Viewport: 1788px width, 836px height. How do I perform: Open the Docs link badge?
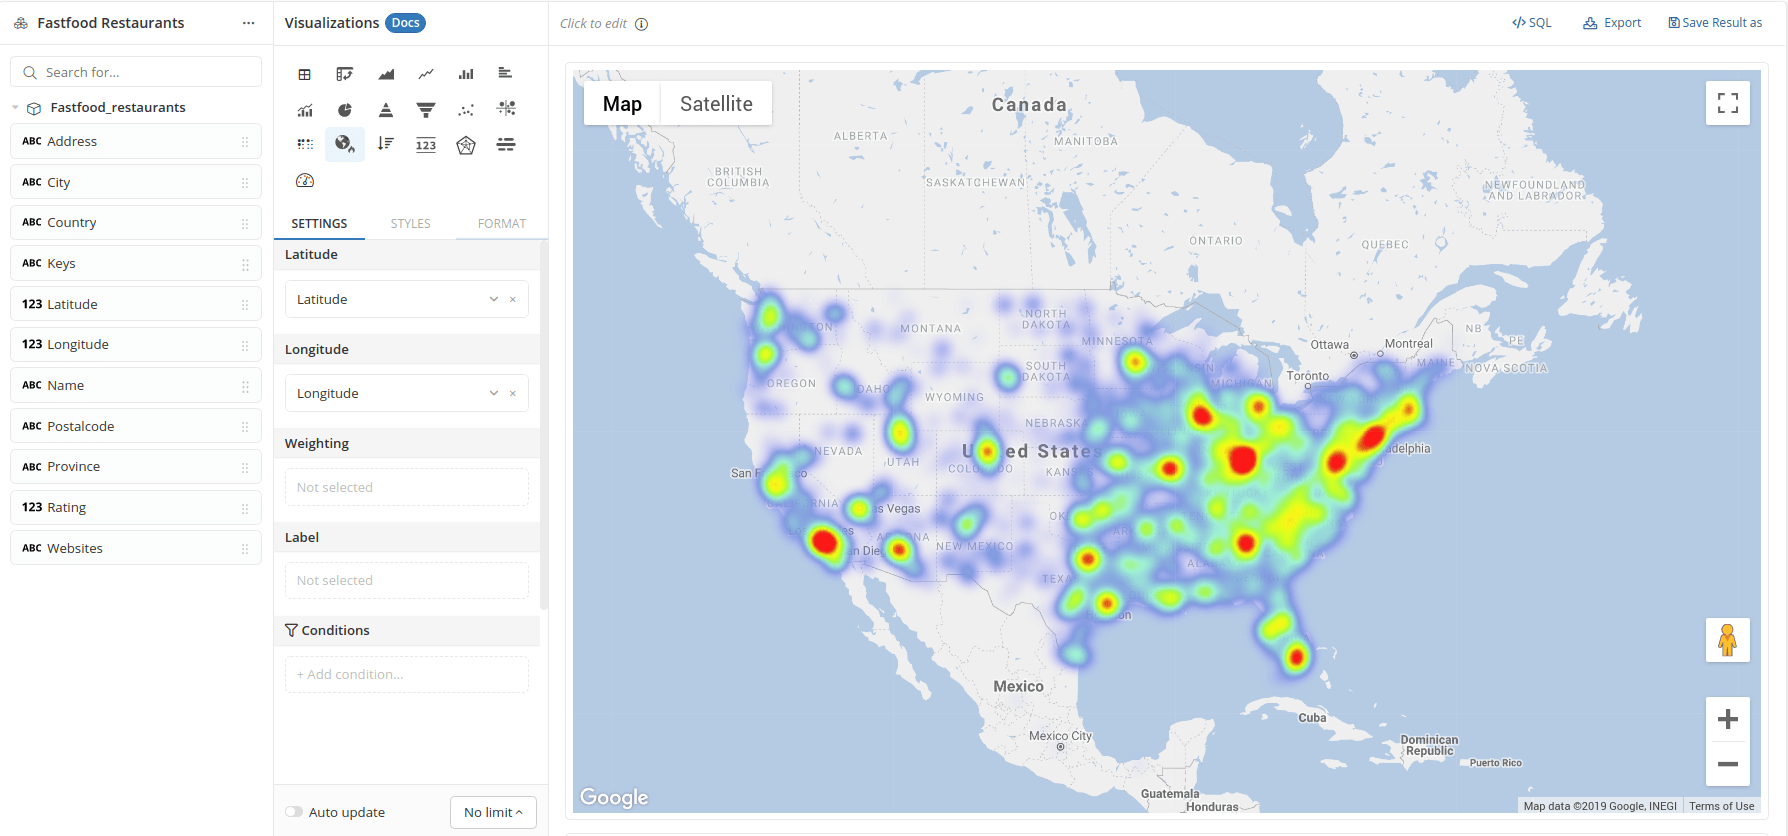pyautogui.click(x=405, y=23)
